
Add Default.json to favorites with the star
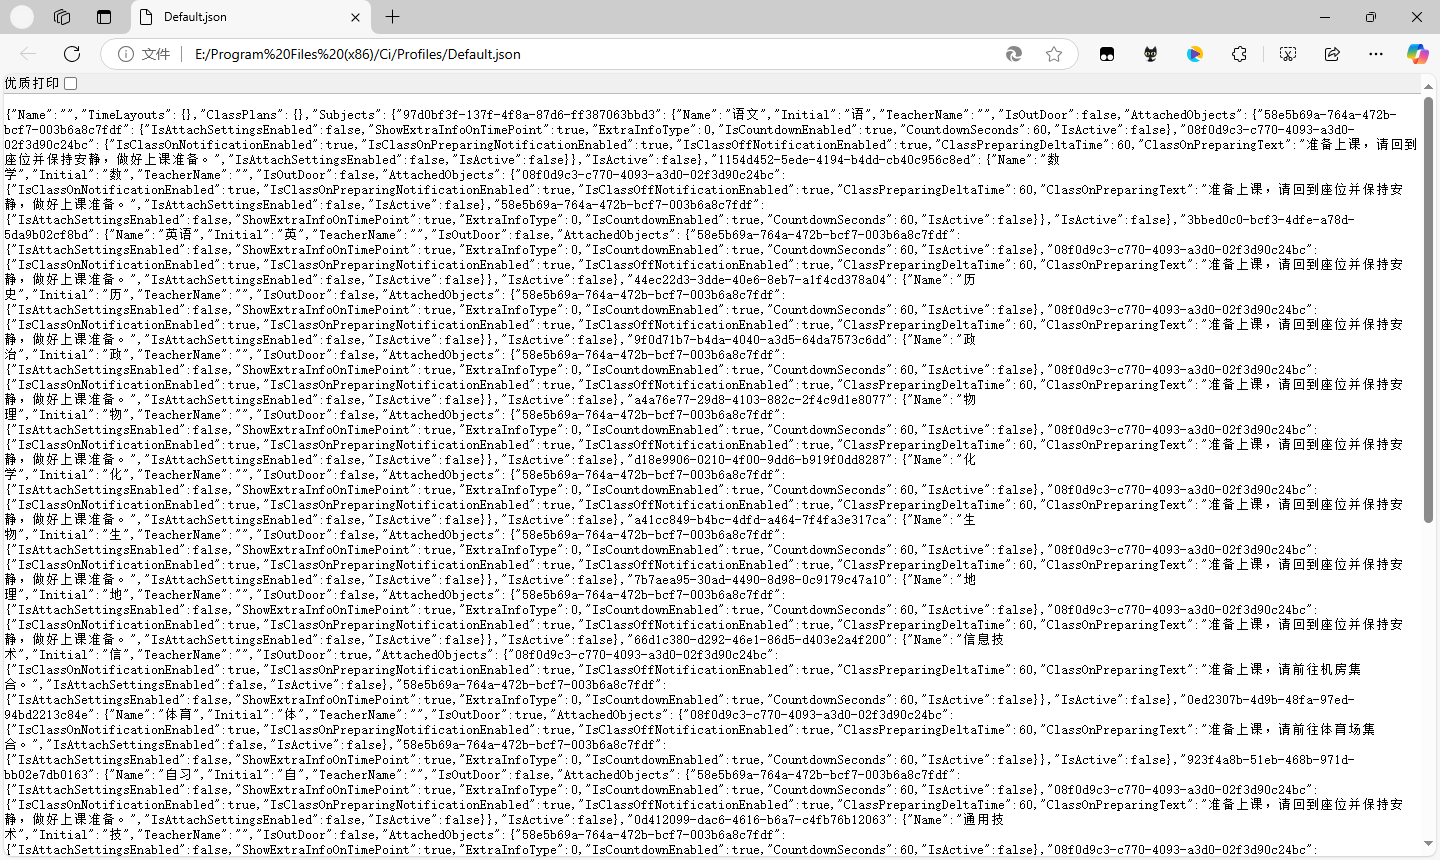(1054, 54)
